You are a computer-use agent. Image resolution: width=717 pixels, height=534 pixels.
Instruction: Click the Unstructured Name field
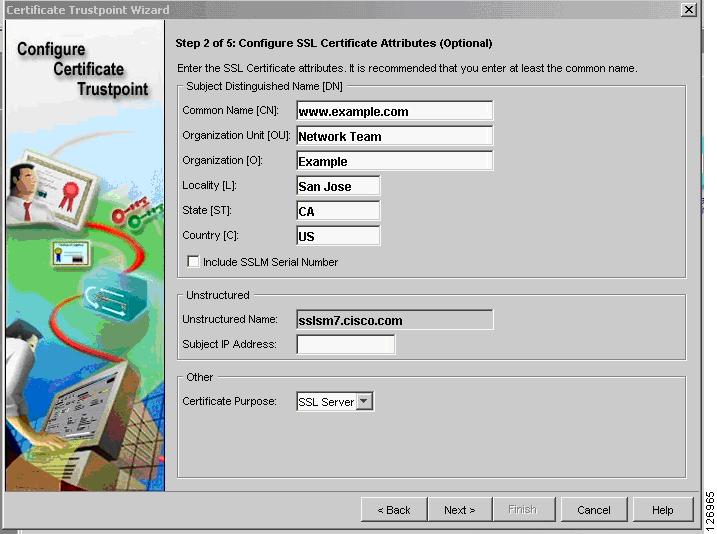click(395, 320)
